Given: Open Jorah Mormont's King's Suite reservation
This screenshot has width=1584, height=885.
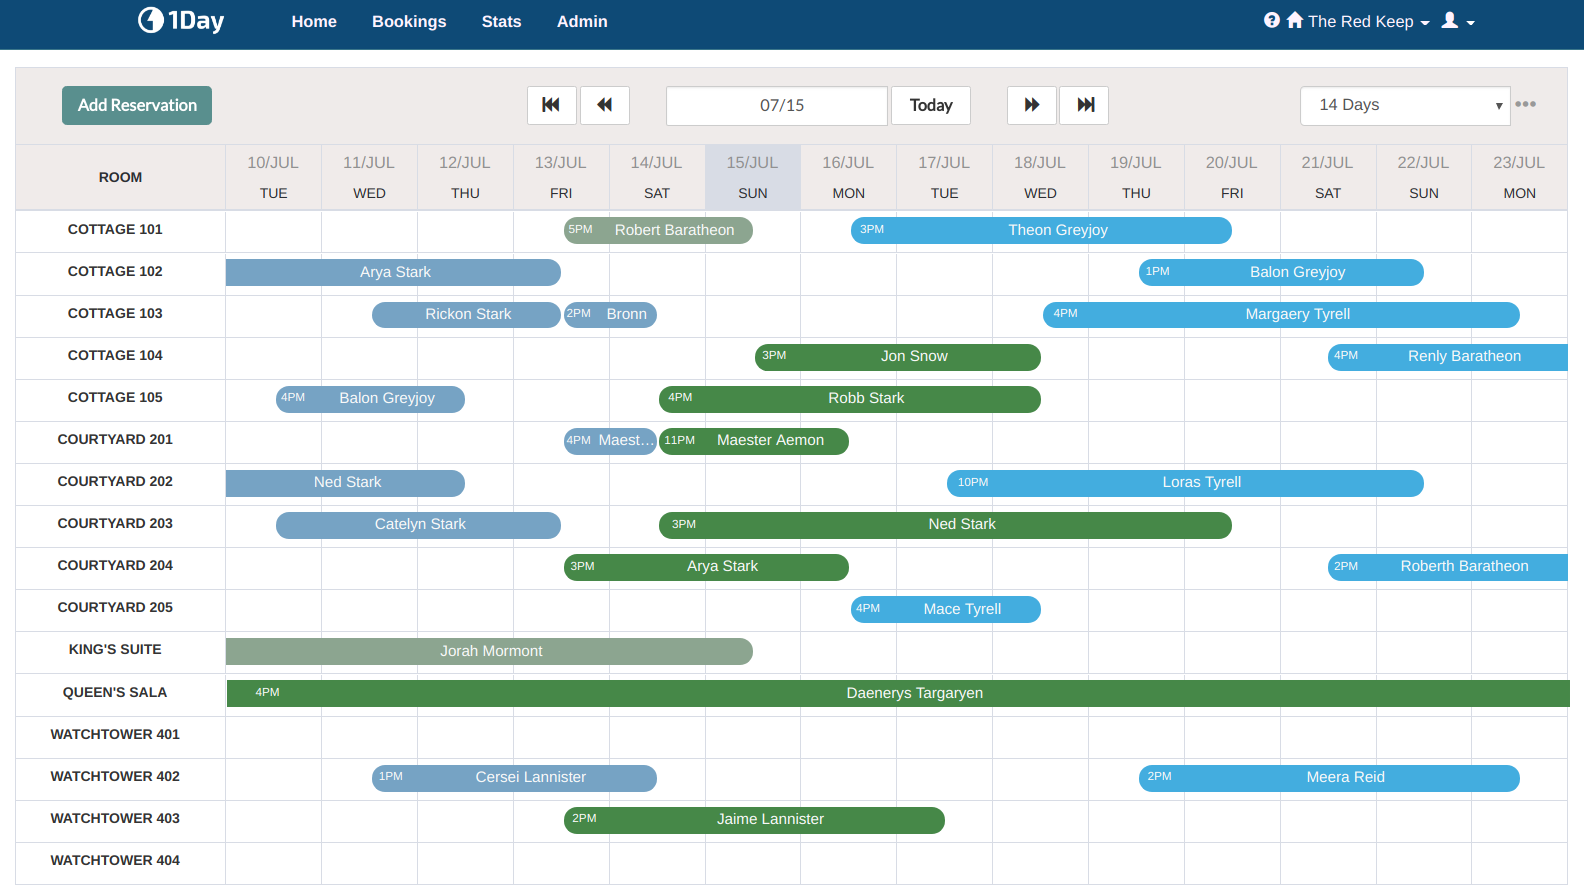Looking at the screenshot, I should click(x=490, y=651).
